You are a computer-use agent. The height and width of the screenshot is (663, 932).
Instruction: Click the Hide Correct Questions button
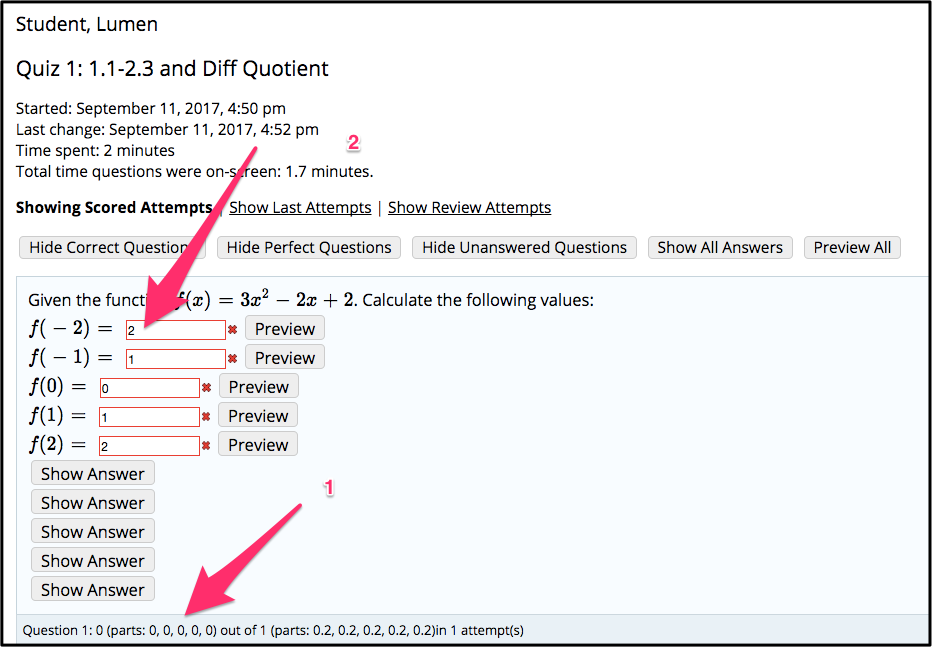112,247
